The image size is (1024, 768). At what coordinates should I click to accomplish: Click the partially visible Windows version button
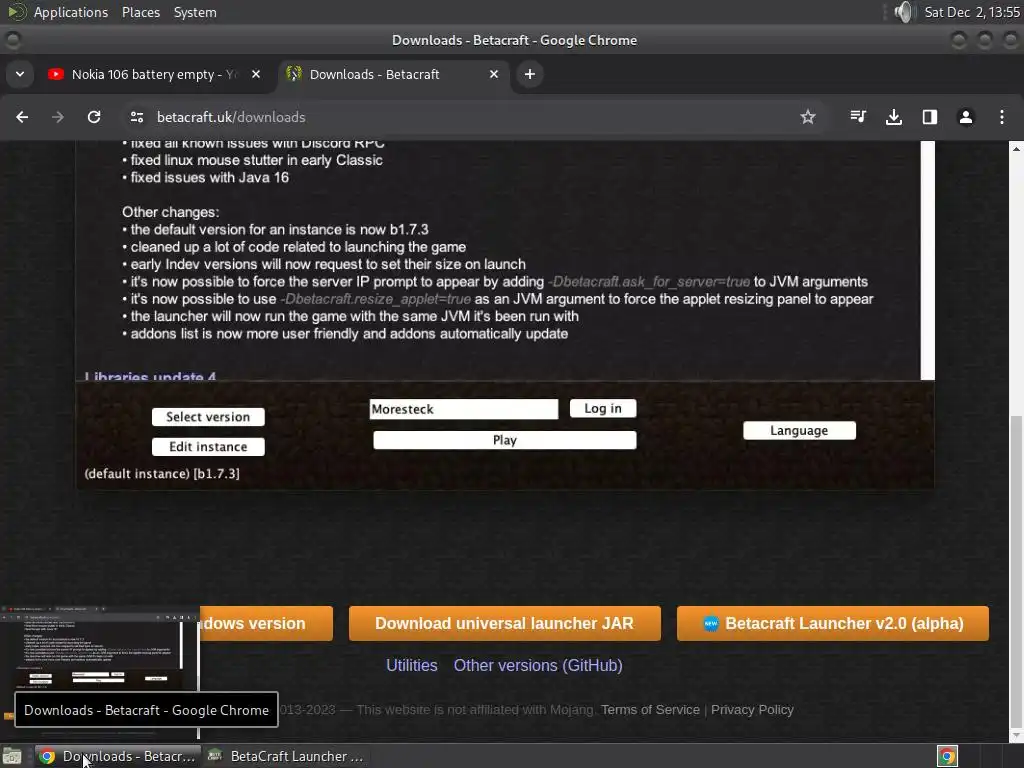point(266,623)
